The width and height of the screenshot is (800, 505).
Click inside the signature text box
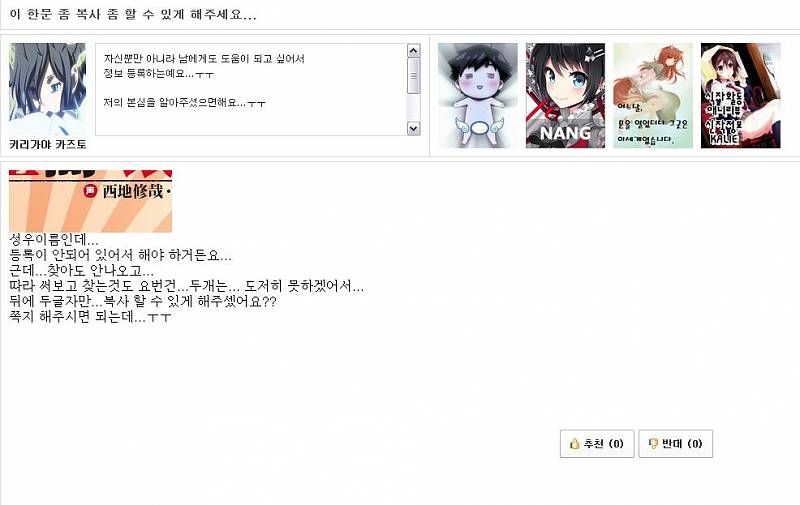point(251,90)
